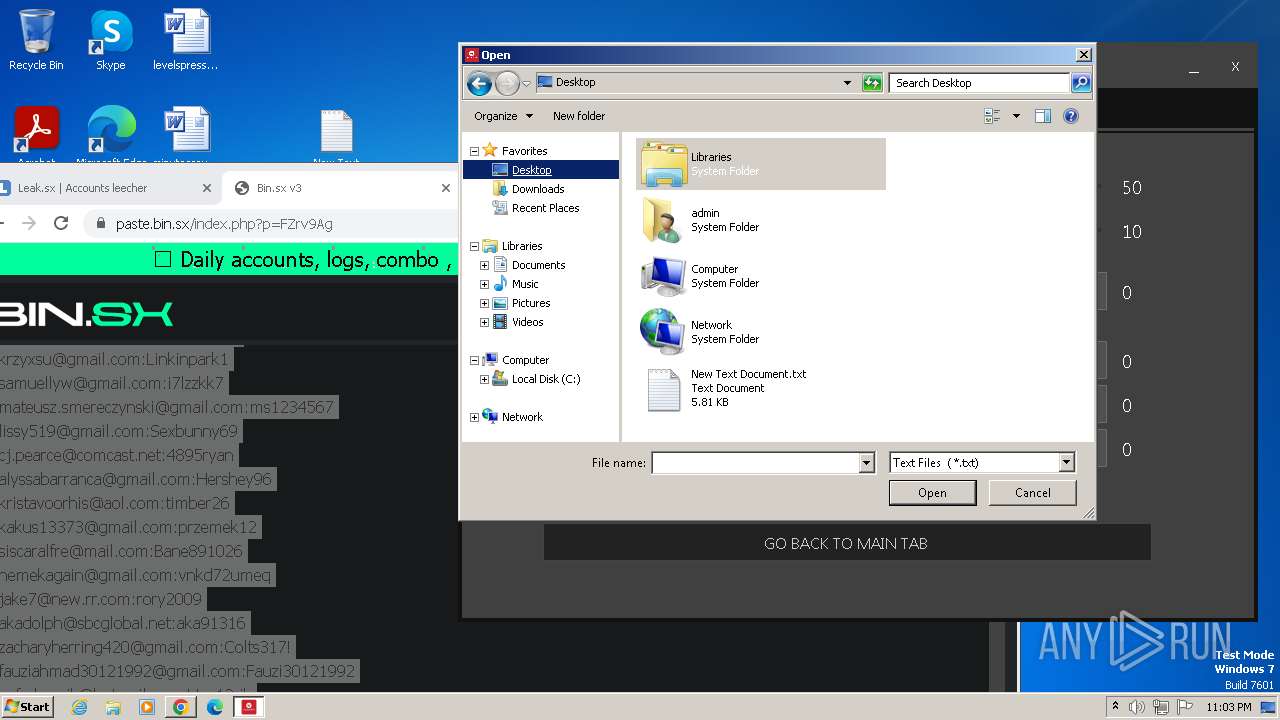Expand Local Disk (C:) node
Viewport: 1280px width, 720px height.
(x=485, y=379)
